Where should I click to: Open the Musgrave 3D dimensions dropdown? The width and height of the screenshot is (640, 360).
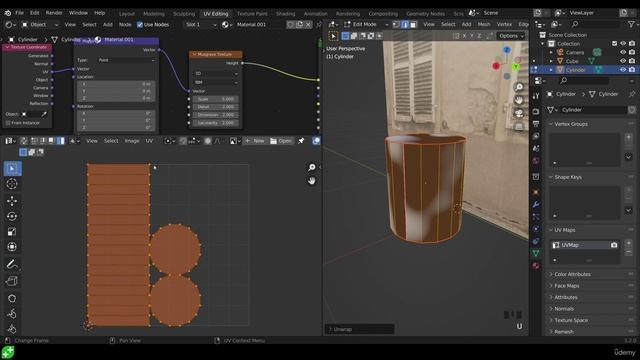[x=216, y=73]
